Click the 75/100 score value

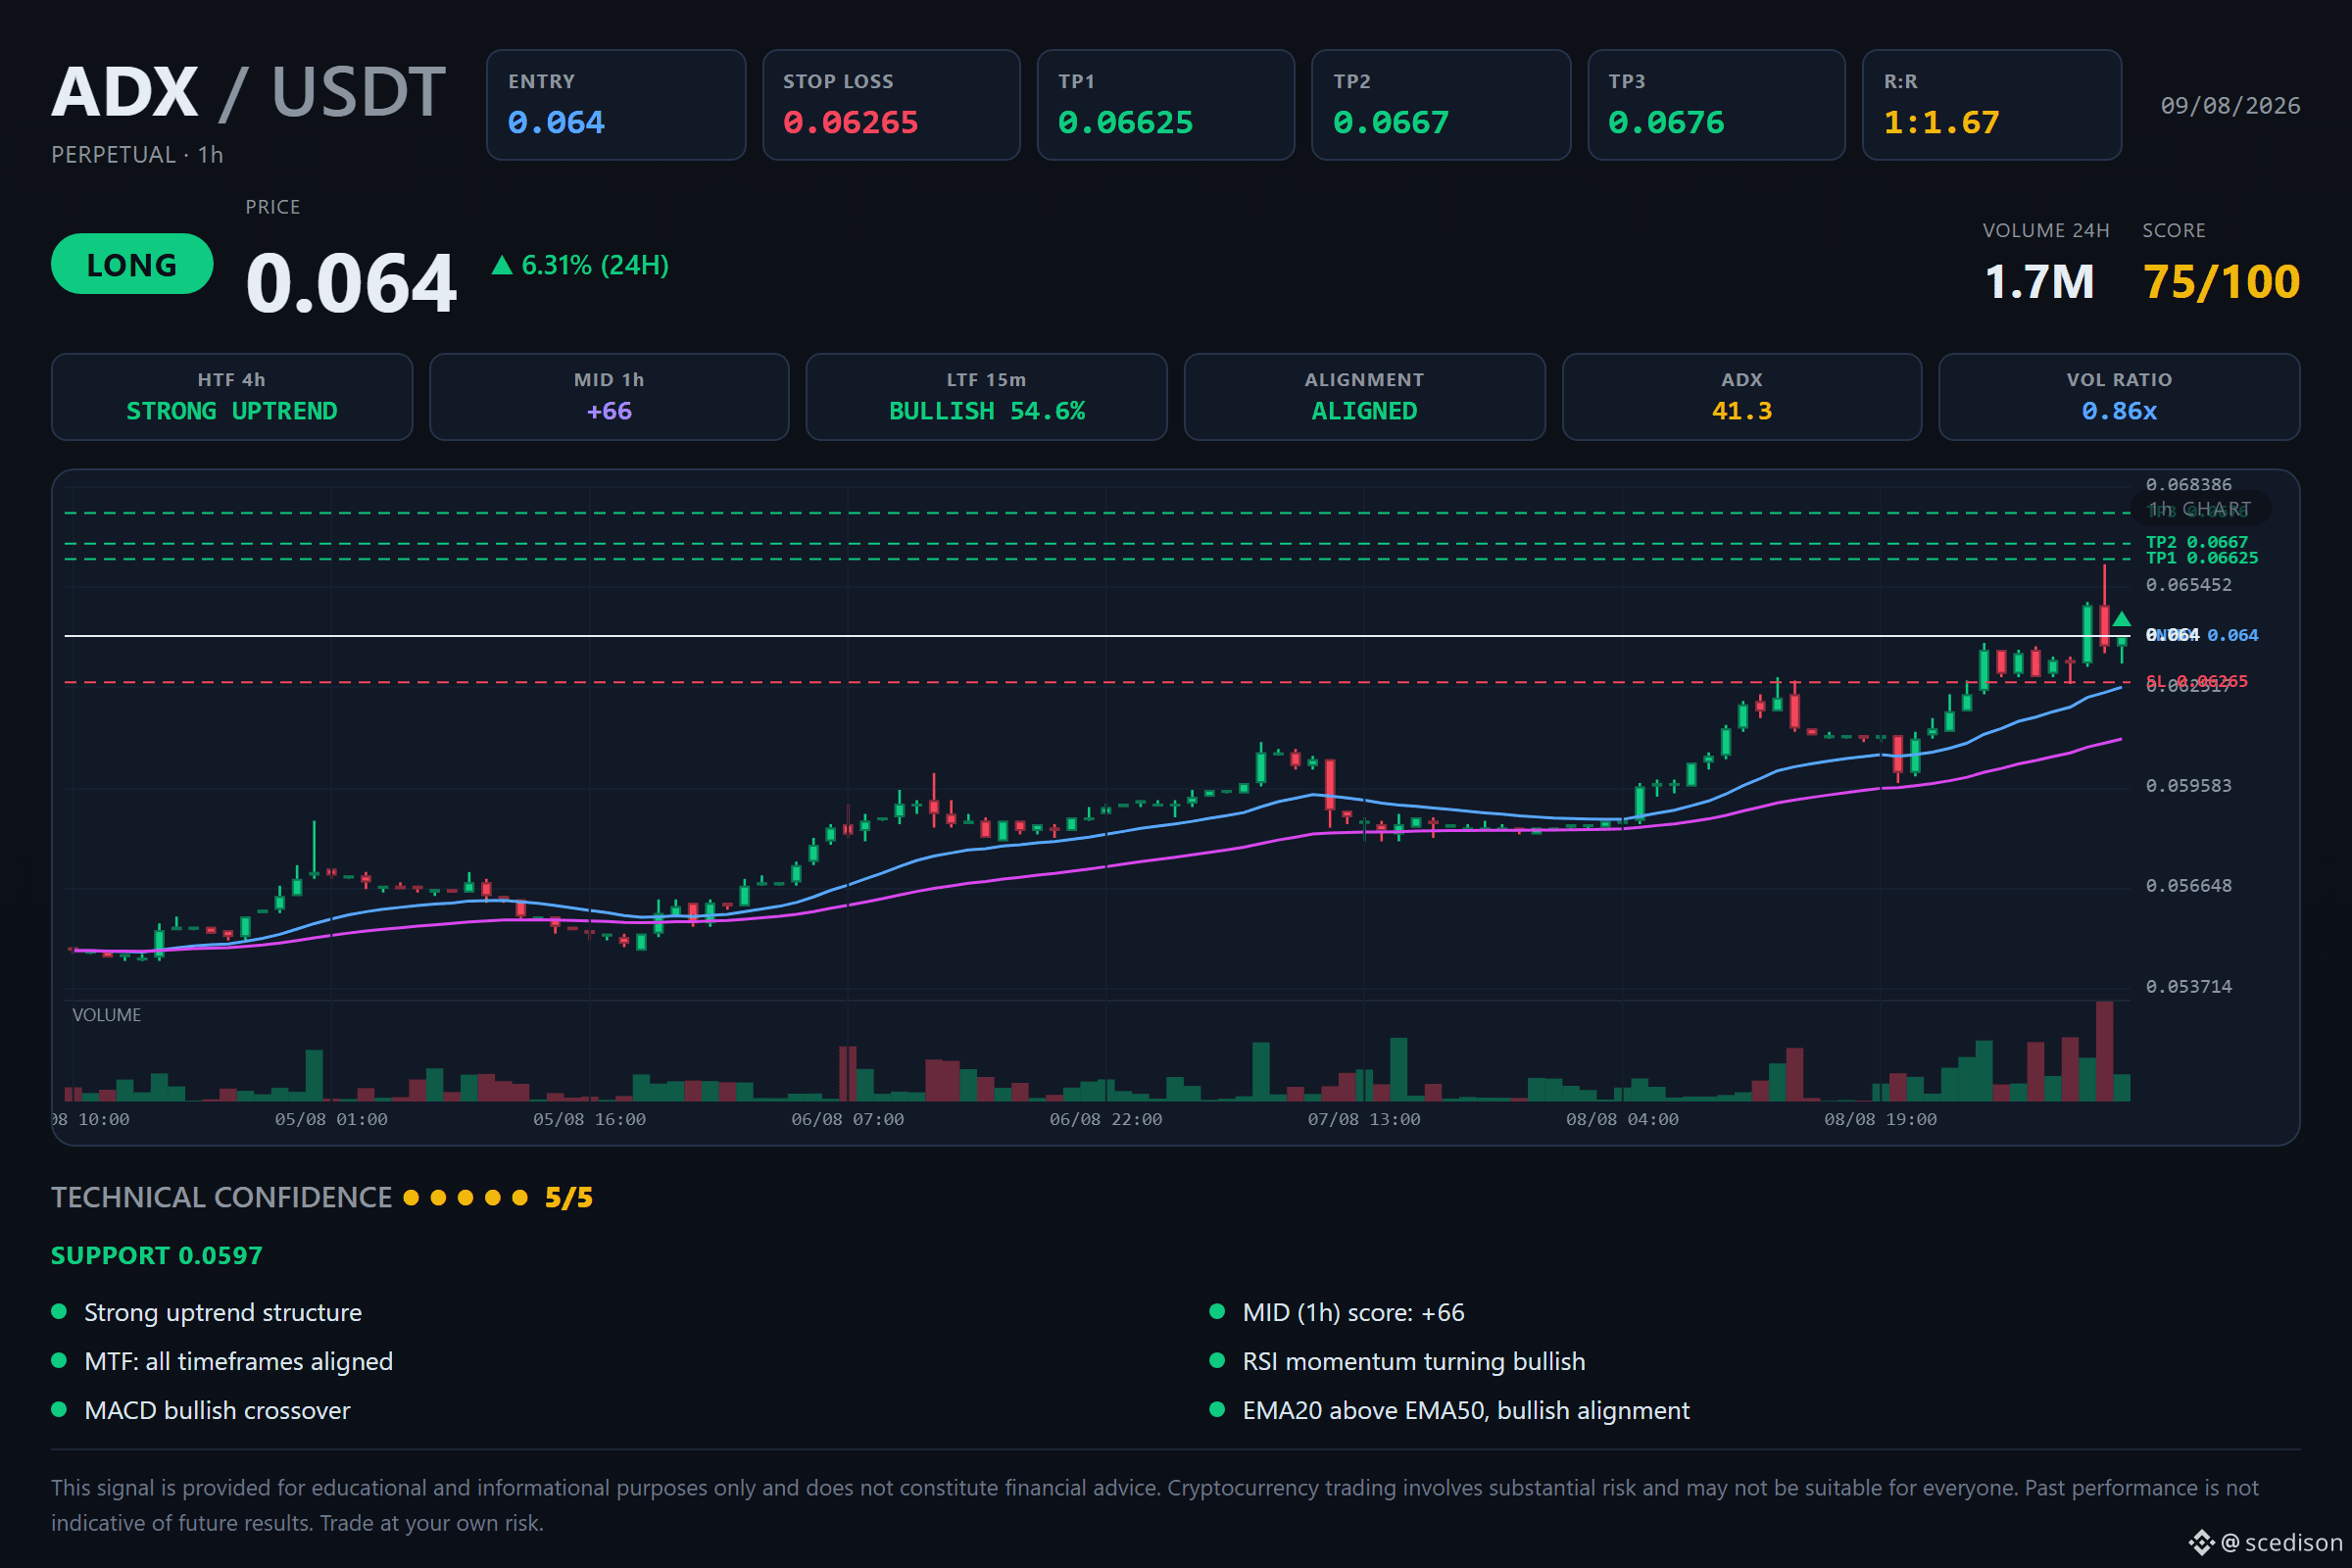click(x=2221, y=282)
